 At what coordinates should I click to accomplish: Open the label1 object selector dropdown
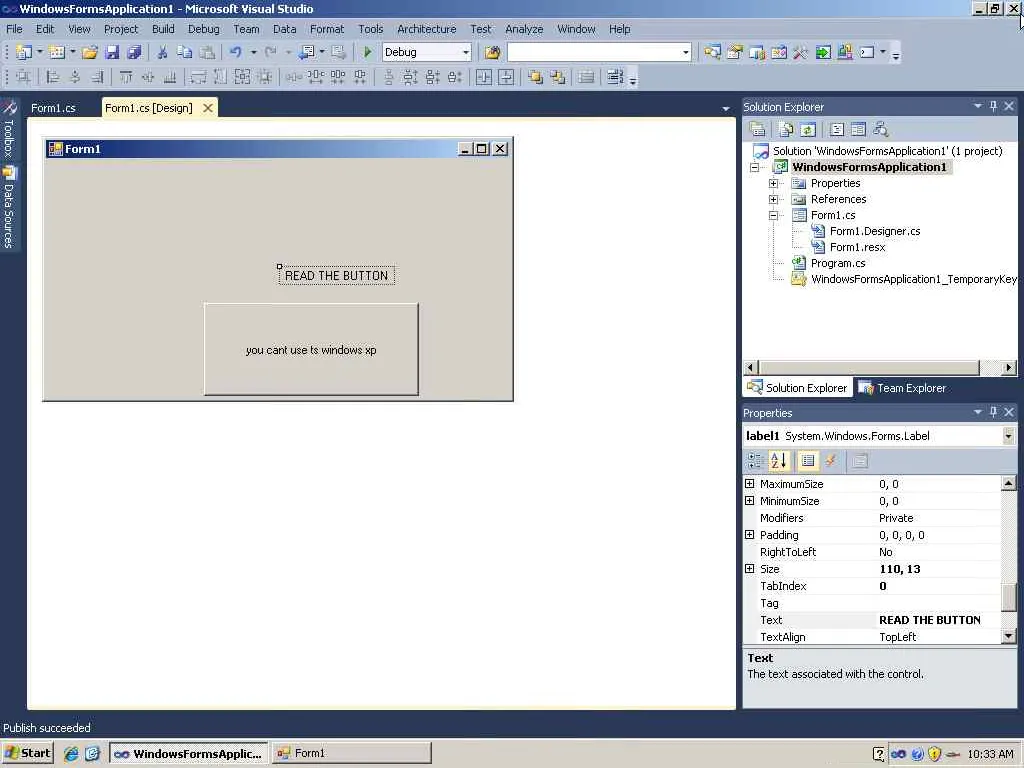1009,436
